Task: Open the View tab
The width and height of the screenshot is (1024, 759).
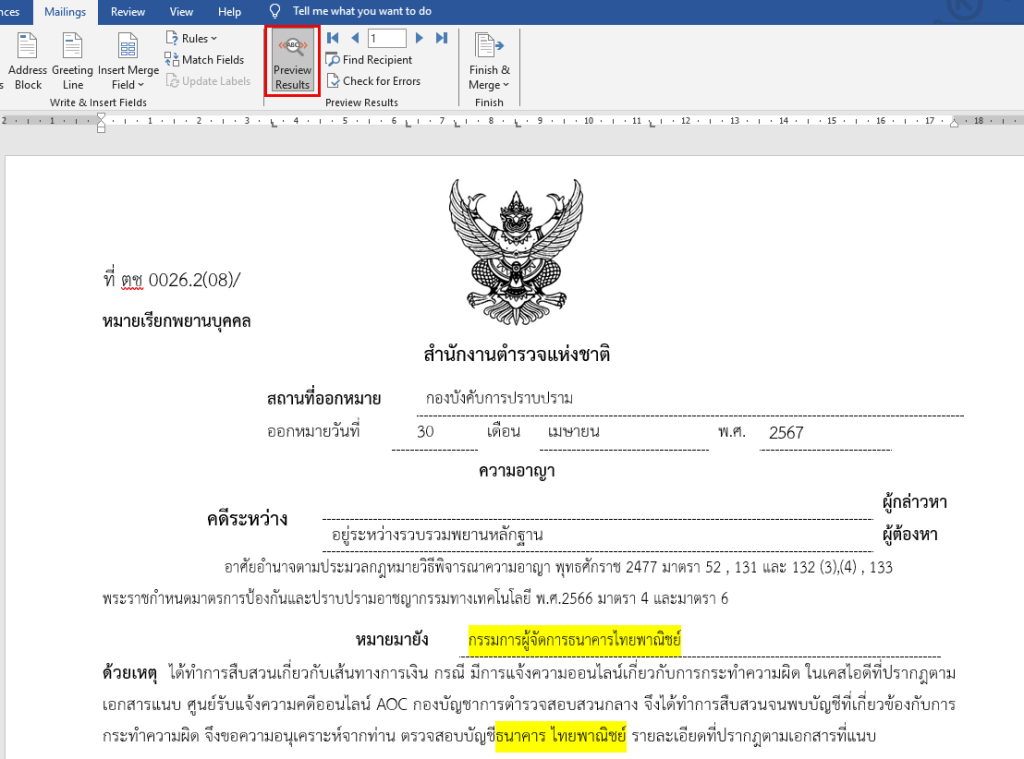Action: click(182, 12)
